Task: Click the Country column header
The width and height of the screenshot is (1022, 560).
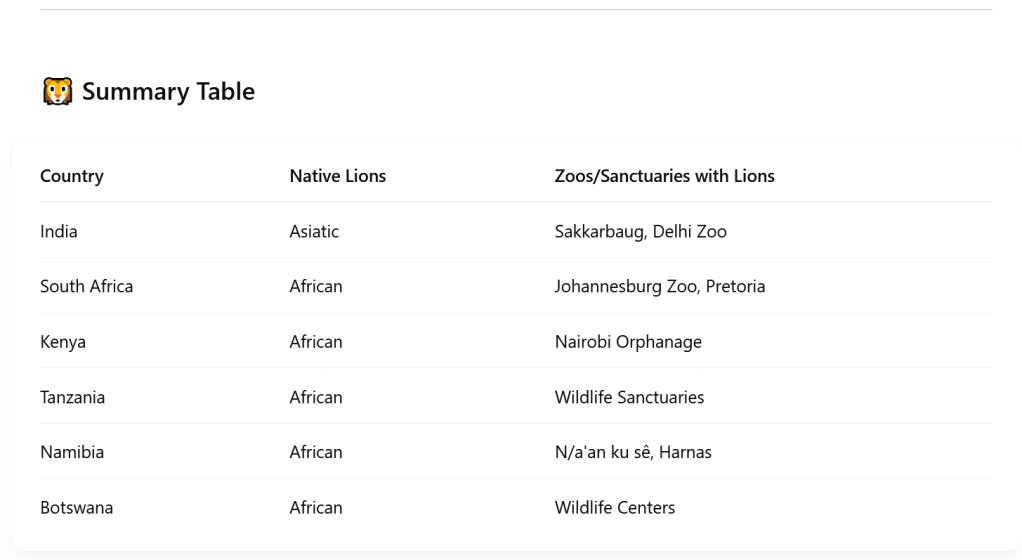Action: click(x=72, y=176)
